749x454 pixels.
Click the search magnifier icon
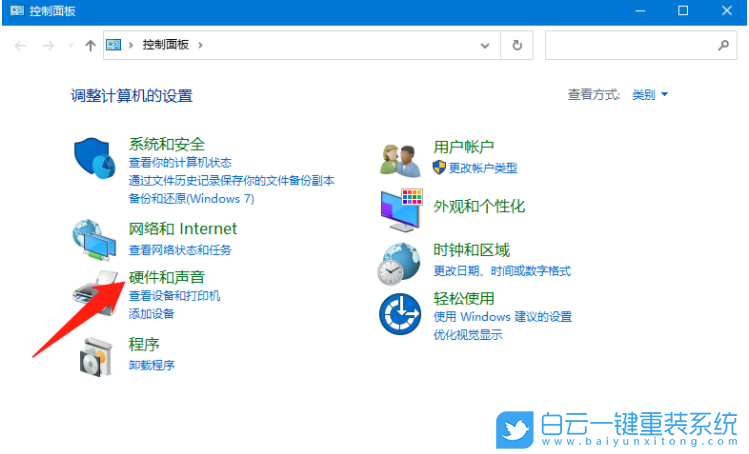pyautogui.click(x=723, y=45)
